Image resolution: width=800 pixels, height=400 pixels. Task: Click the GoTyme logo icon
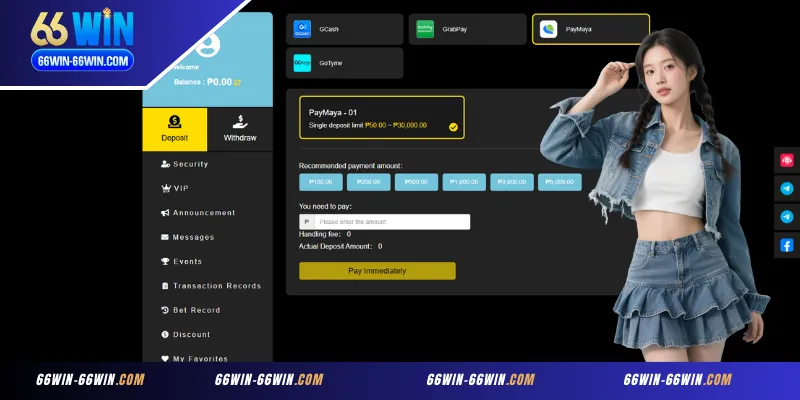(302, 63)
